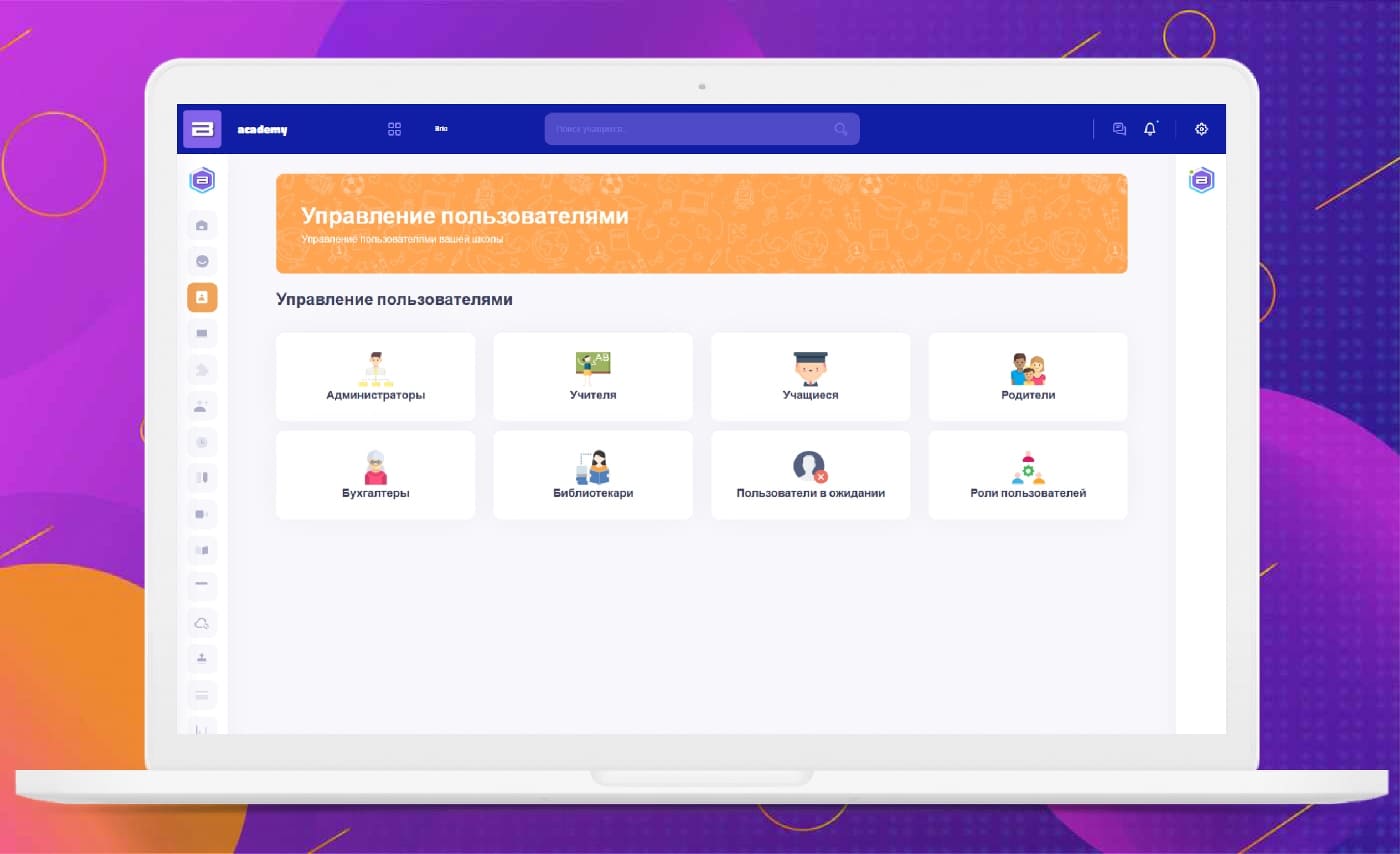Select the Учащиеся card
This screenshot has height=854, width=1400.
click(810, 377)
